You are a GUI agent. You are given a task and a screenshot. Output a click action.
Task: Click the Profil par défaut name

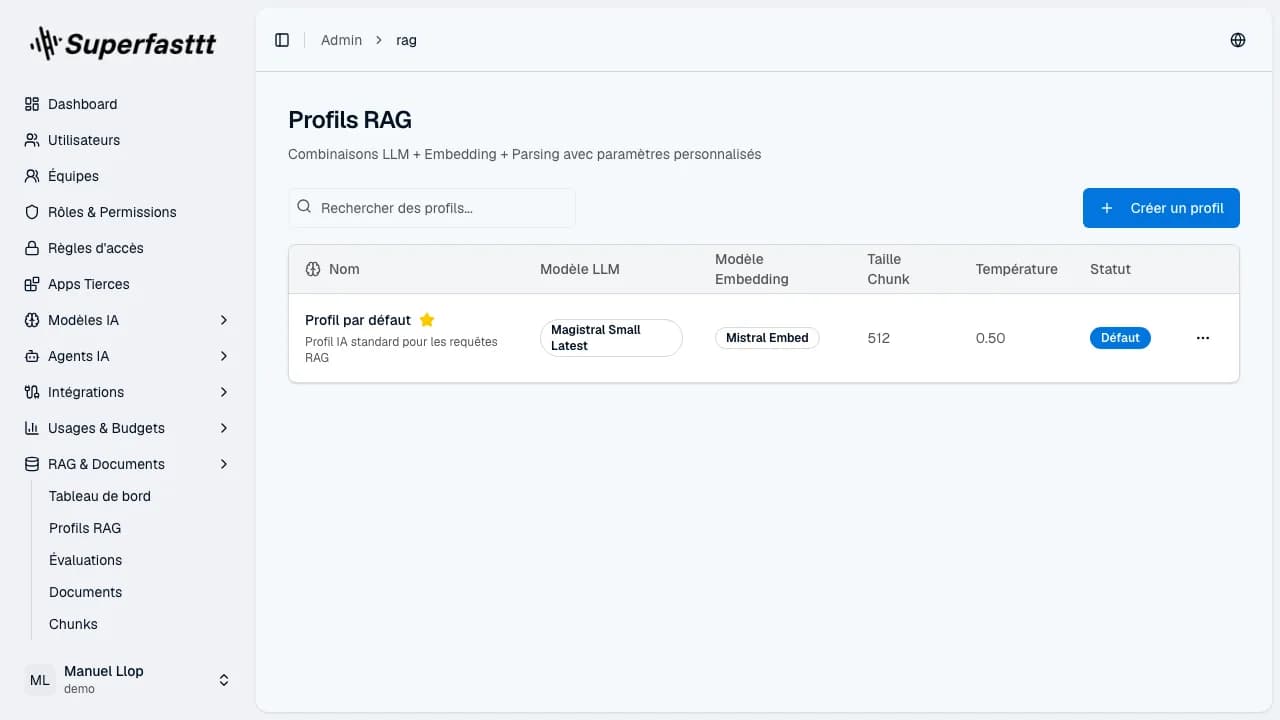(x=358, y=320)
